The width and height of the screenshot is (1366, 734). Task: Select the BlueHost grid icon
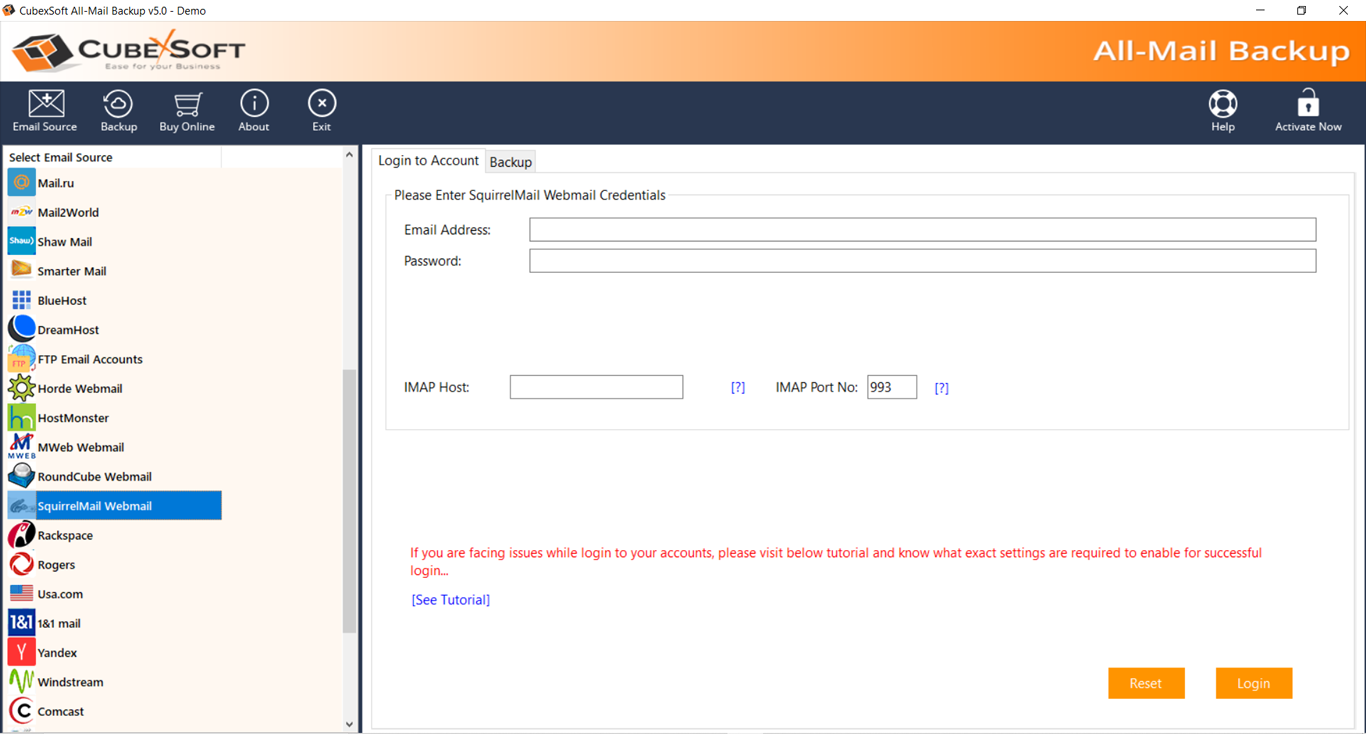pyautogui.click(x=21, y=300)
